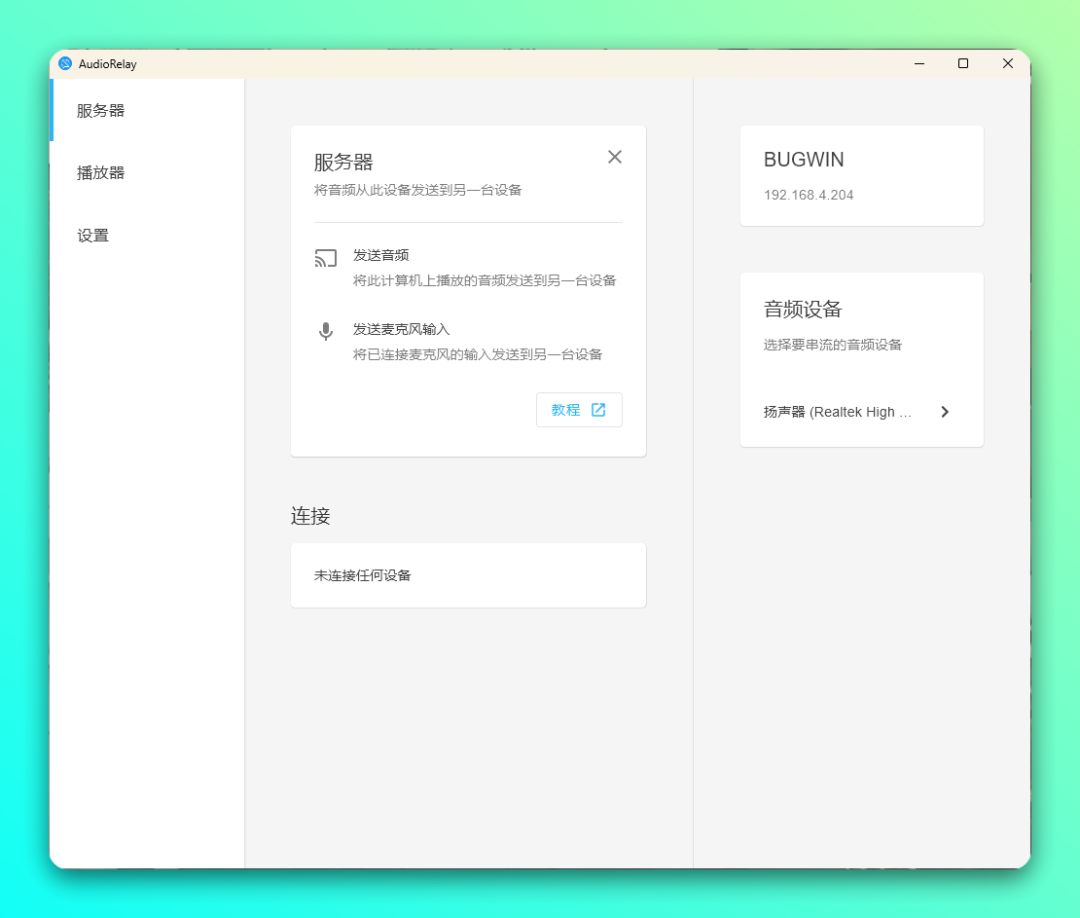Click the AudioRelay app icon in title bar
Screen dimensions: 1080x918
point(66,64)
